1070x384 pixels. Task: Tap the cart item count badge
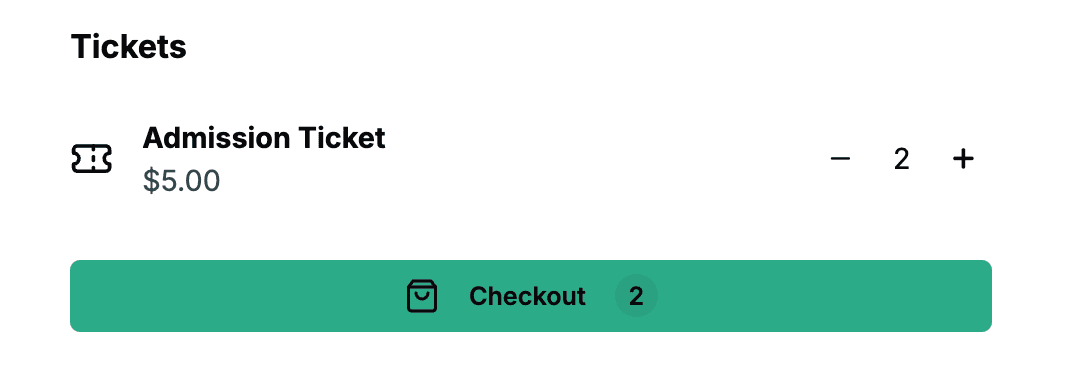tap(636, 296)
